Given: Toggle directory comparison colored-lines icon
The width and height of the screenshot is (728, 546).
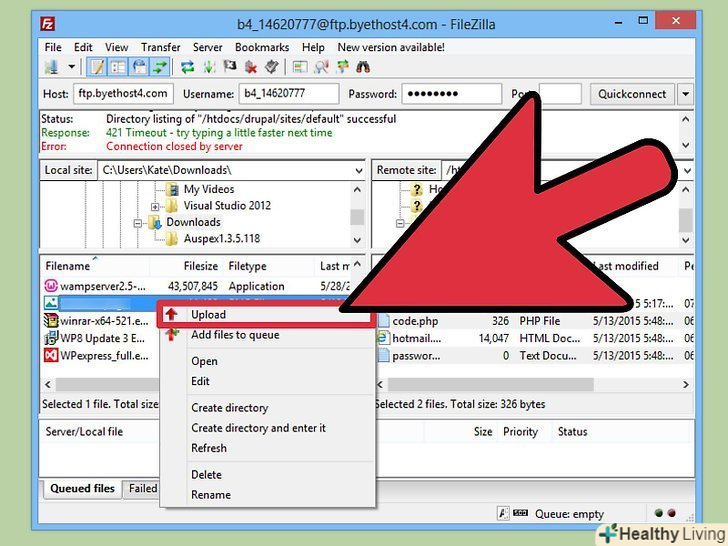Looking at the screenshot, I should [299, 67].
